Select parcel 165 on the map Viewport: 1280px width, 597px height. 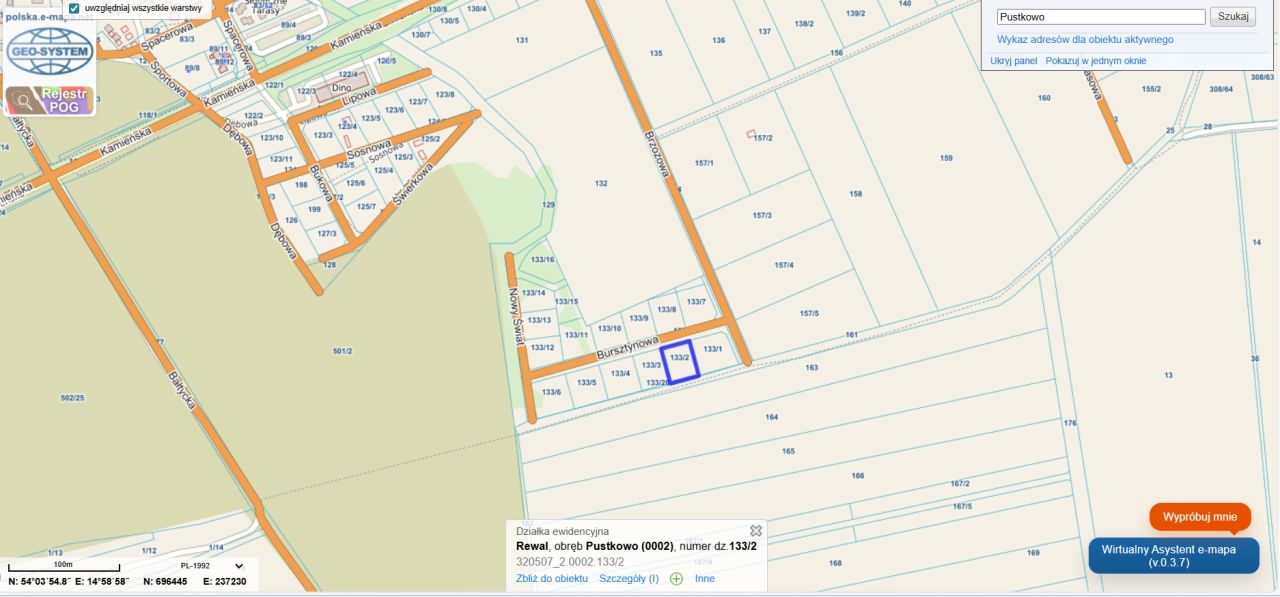[788, 452]
